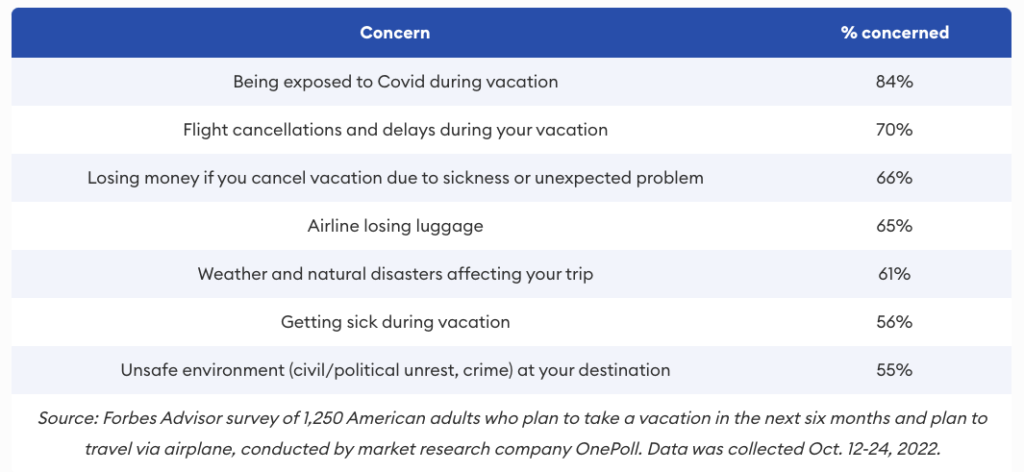Screen dimensions: 1024x472
Task: Click the 70% value cell
Action: click(894, 130)
